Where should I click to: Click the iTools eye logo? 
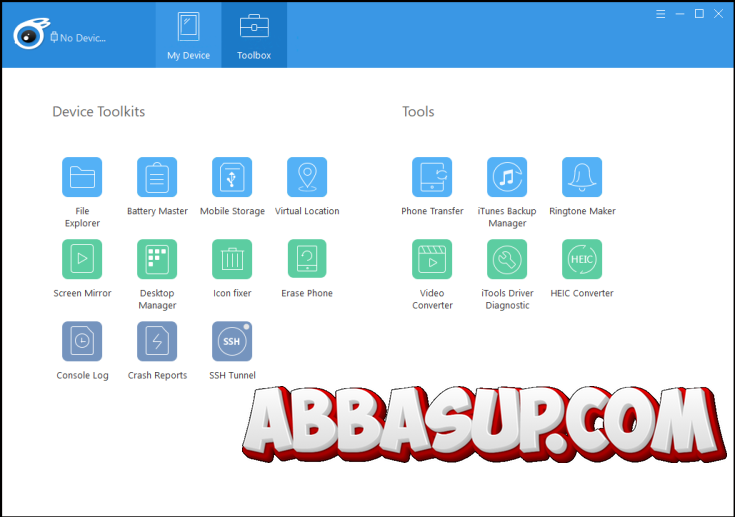[30, 34]
